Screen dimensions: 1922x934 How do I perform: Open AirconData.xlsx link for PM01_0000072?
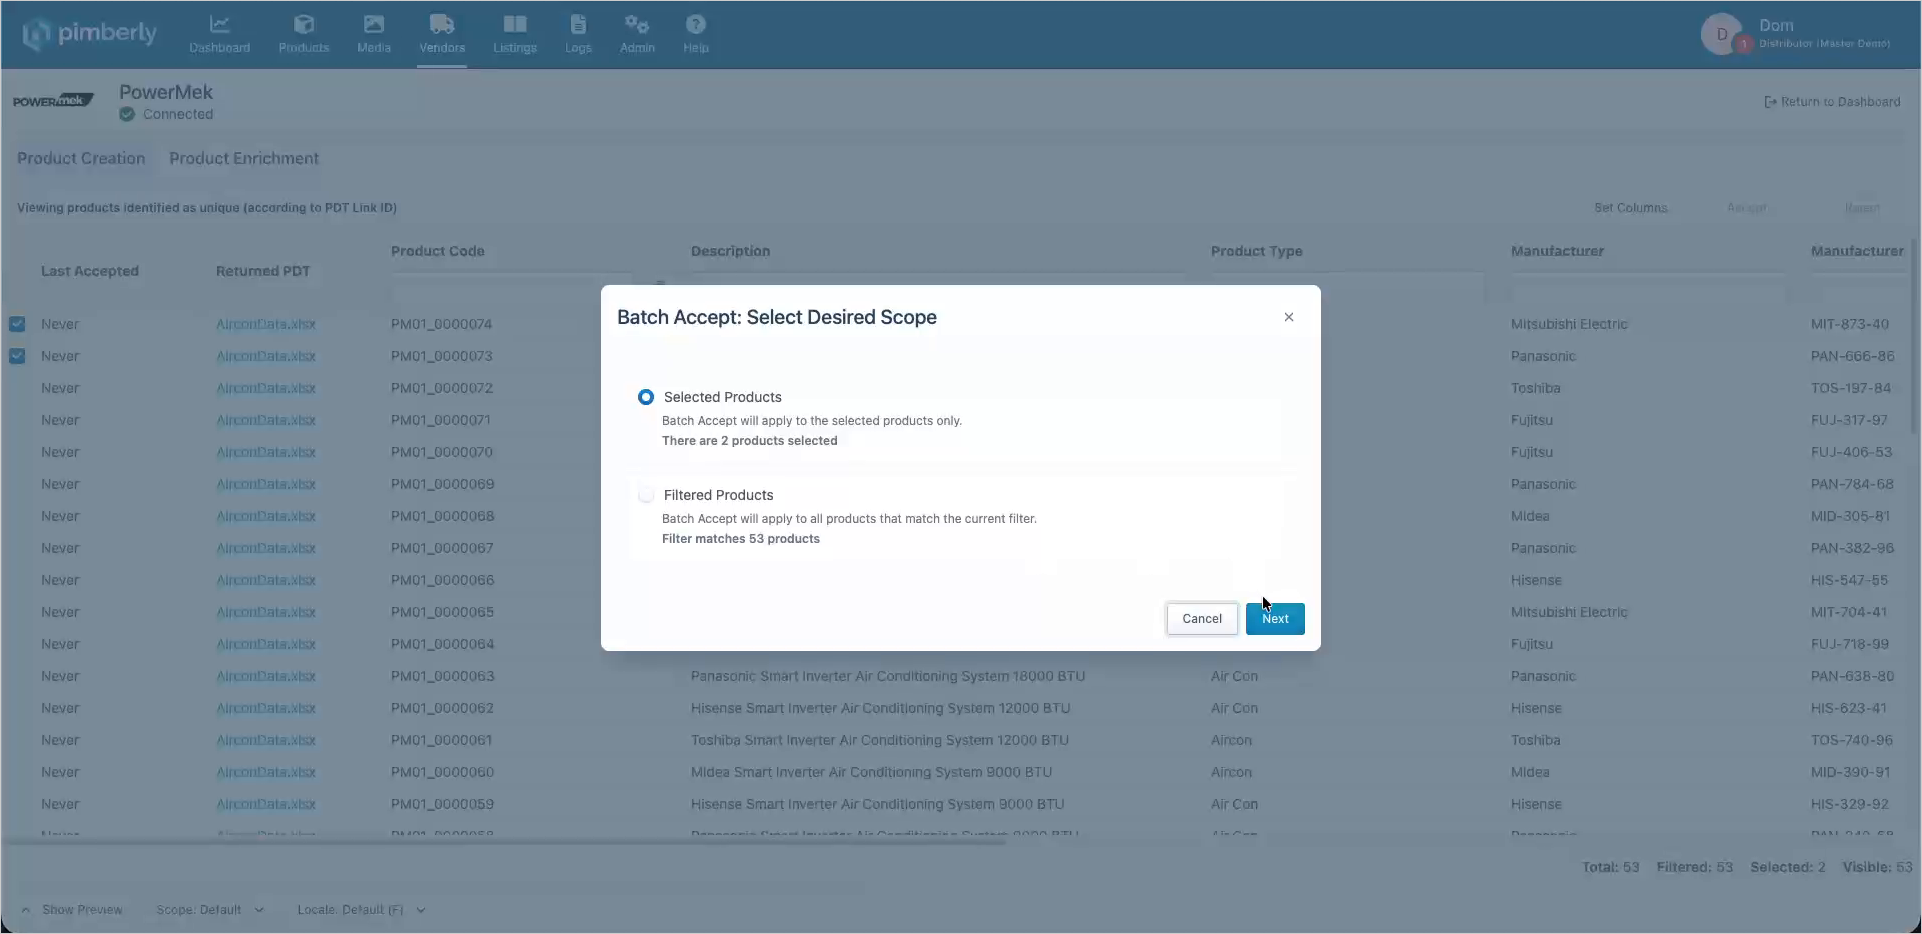(x=266, y=388)
